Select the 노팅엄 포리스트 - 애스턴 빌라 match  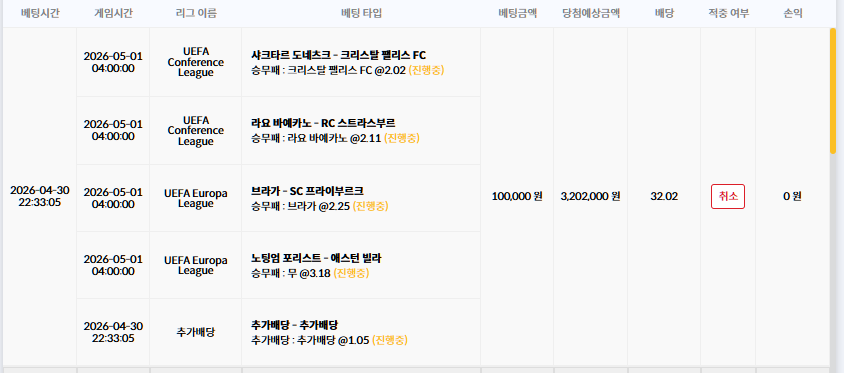(x=316, y=258)
